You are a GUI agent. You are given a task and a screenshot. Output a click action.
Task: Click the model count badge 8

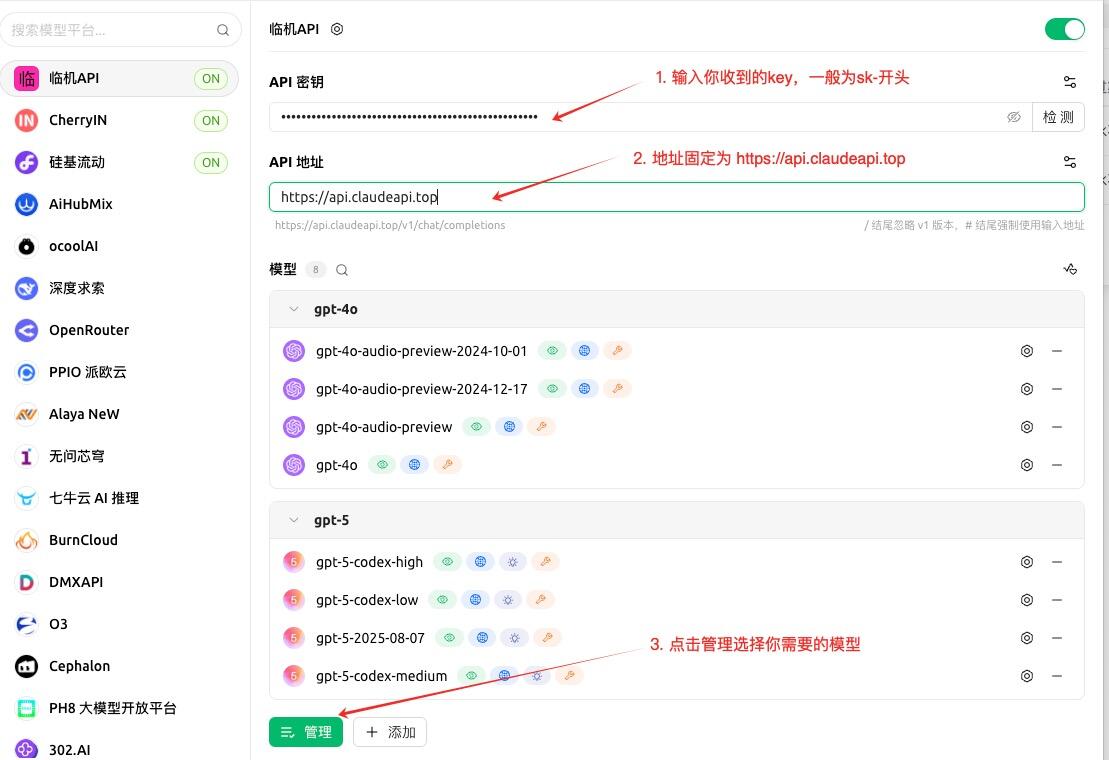pos(315,269)
